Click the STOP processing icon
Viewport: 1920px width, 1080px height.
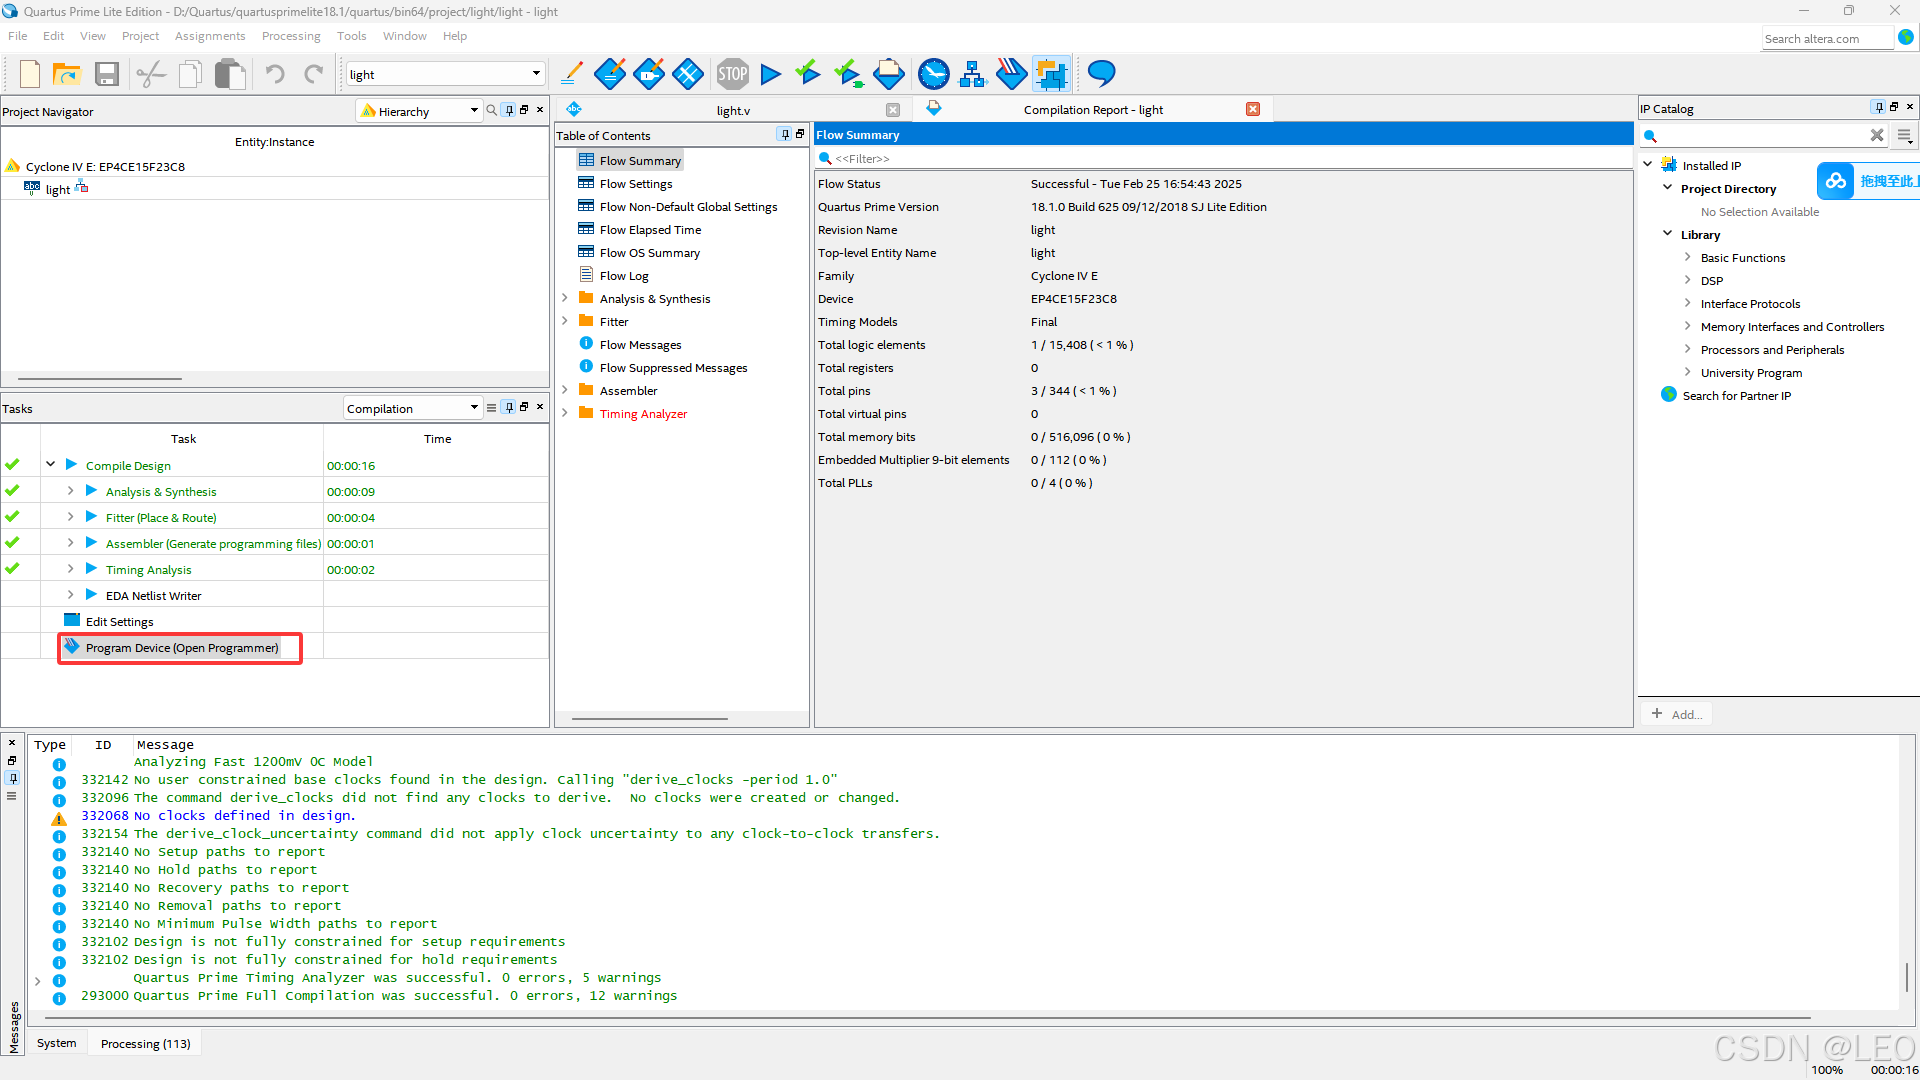coord(732,74)
